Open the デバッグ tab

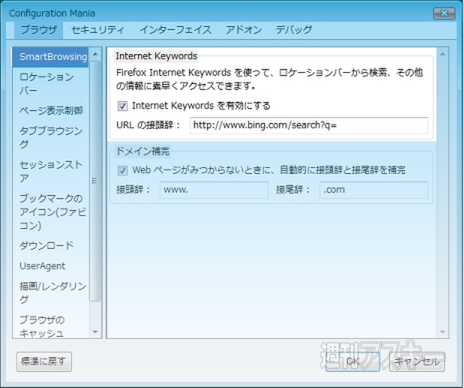click(x=294, y=30)
